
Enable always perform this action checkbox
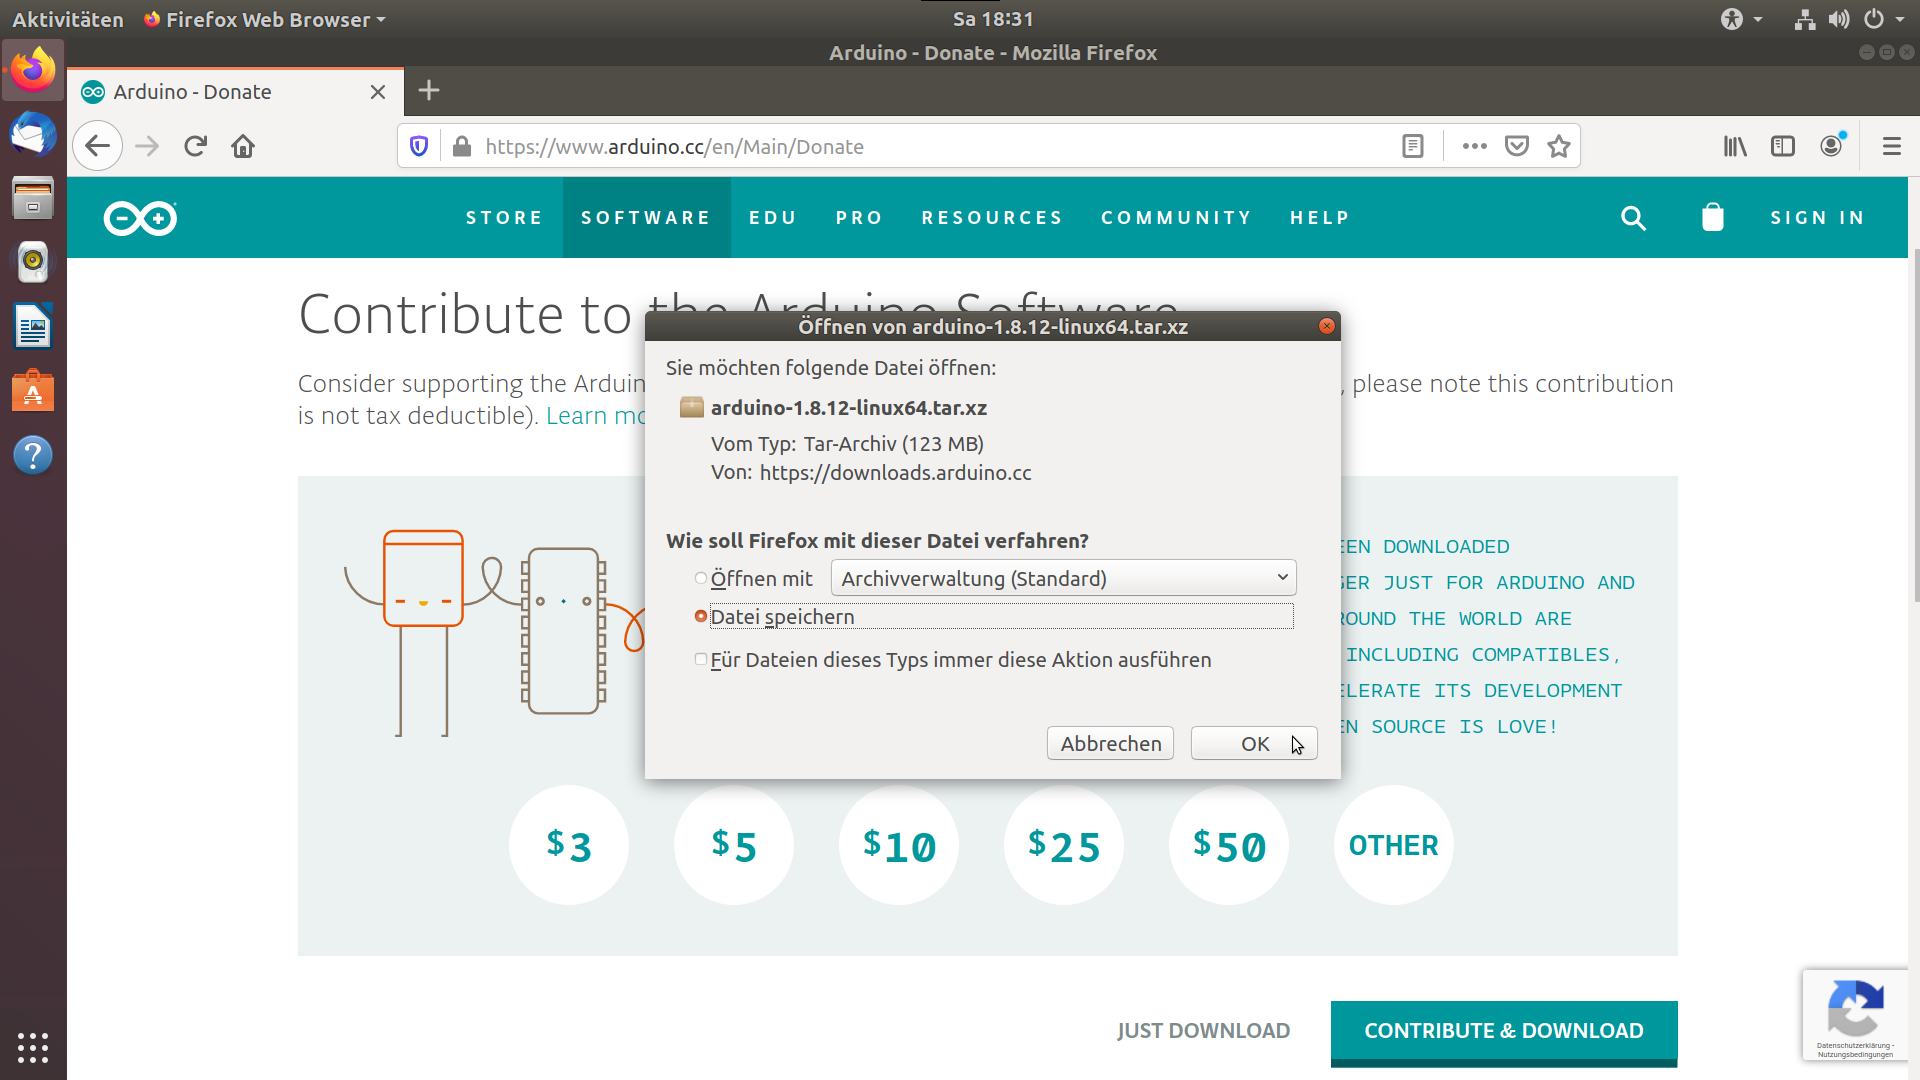[701, 659]
